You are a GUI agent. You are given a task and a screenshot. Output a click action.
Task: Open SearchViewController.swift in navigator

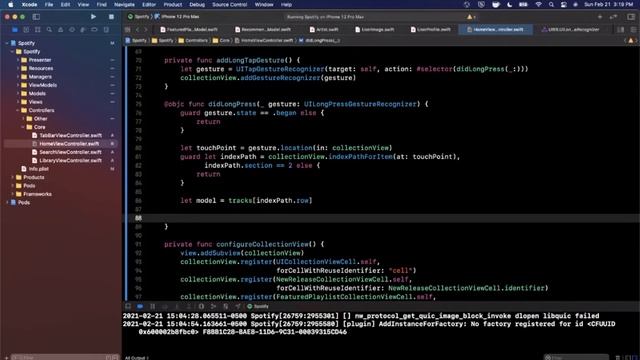coord(70,152)
